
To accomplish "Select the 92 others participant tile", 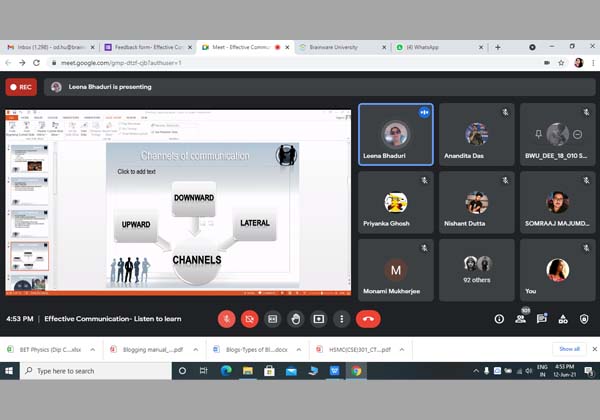I will (477, 271).
